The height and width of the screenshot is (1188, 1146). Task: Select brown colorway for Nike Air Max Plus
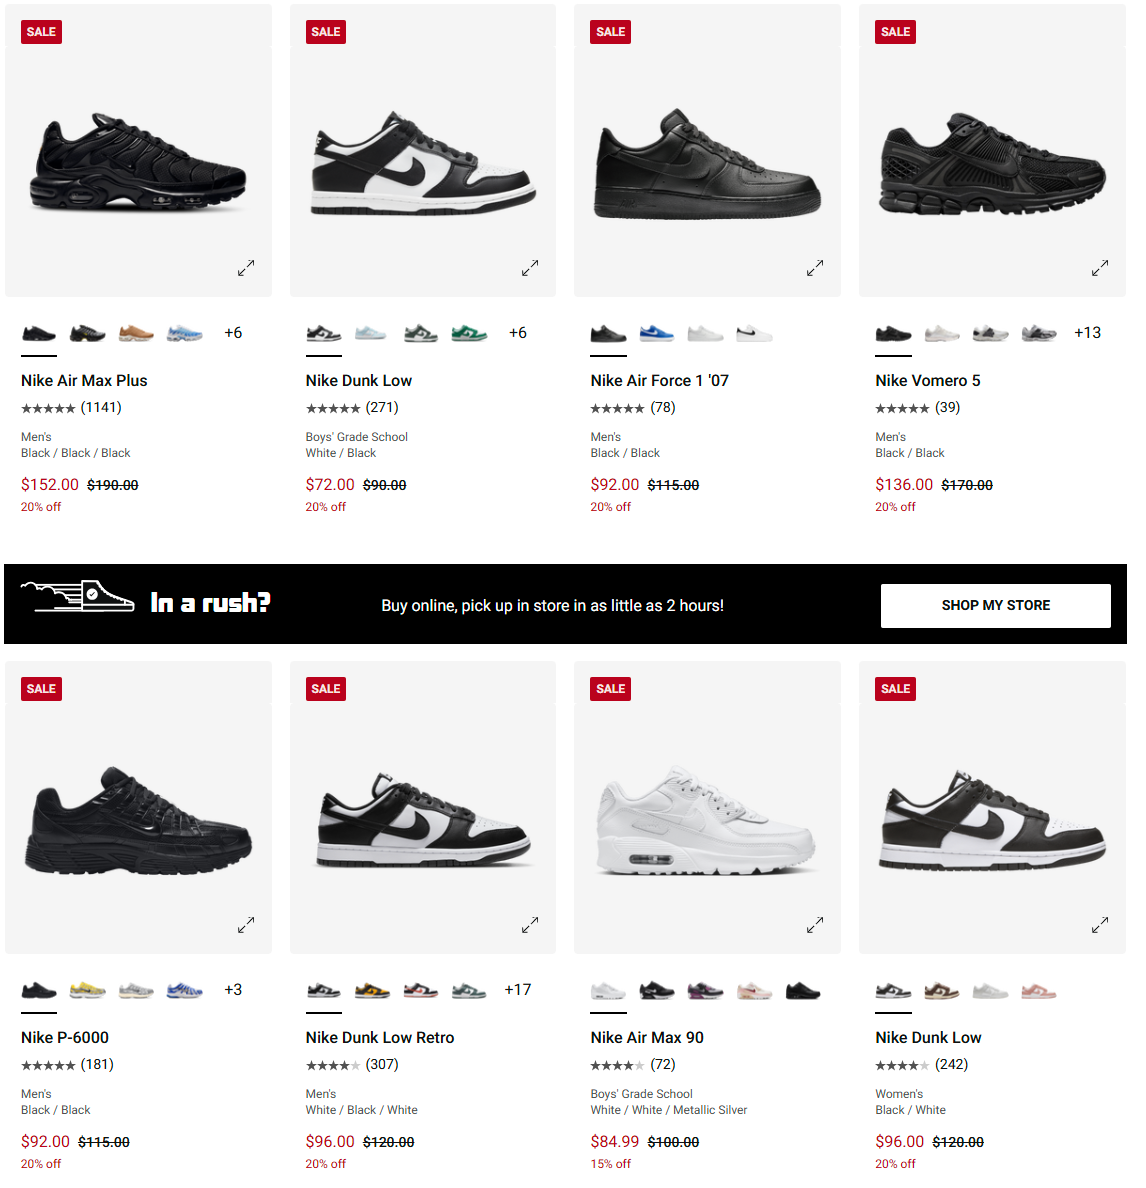(136, 333)
